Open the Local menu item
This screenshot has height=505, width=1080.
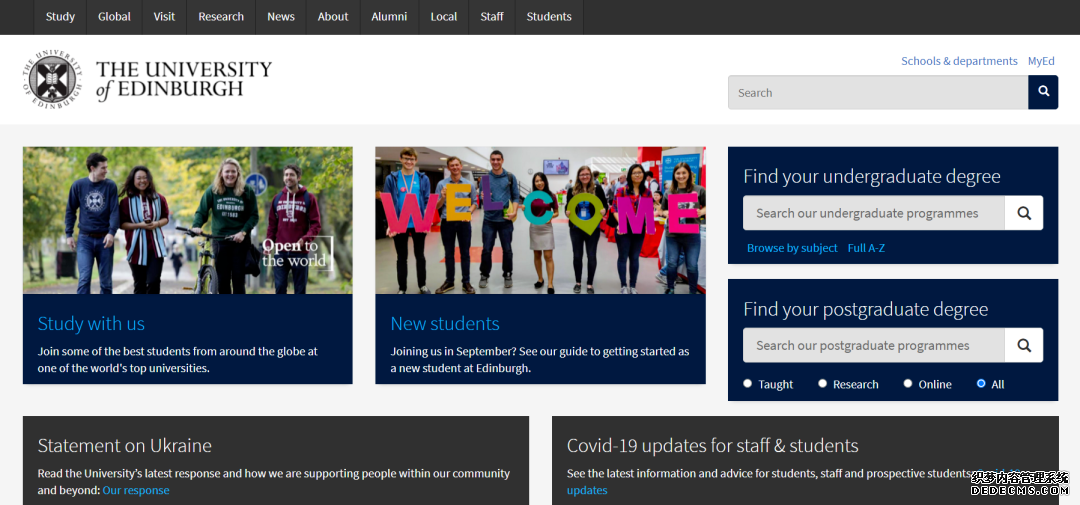pyautogui.click(x=444, y=17)
